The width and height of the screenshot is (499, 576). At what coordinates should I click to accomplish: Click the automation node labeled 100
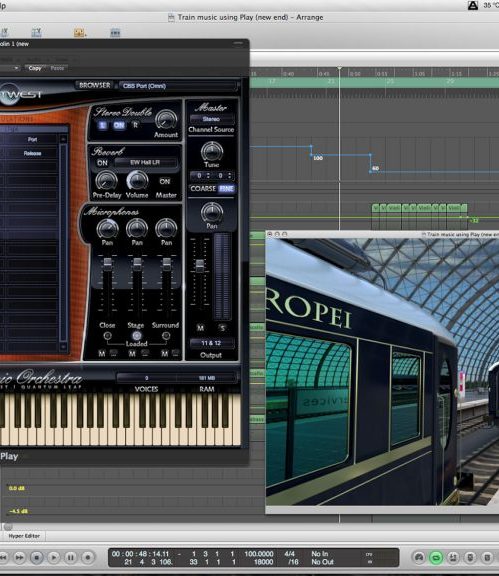pyautogui.click(x=312, y=156)
